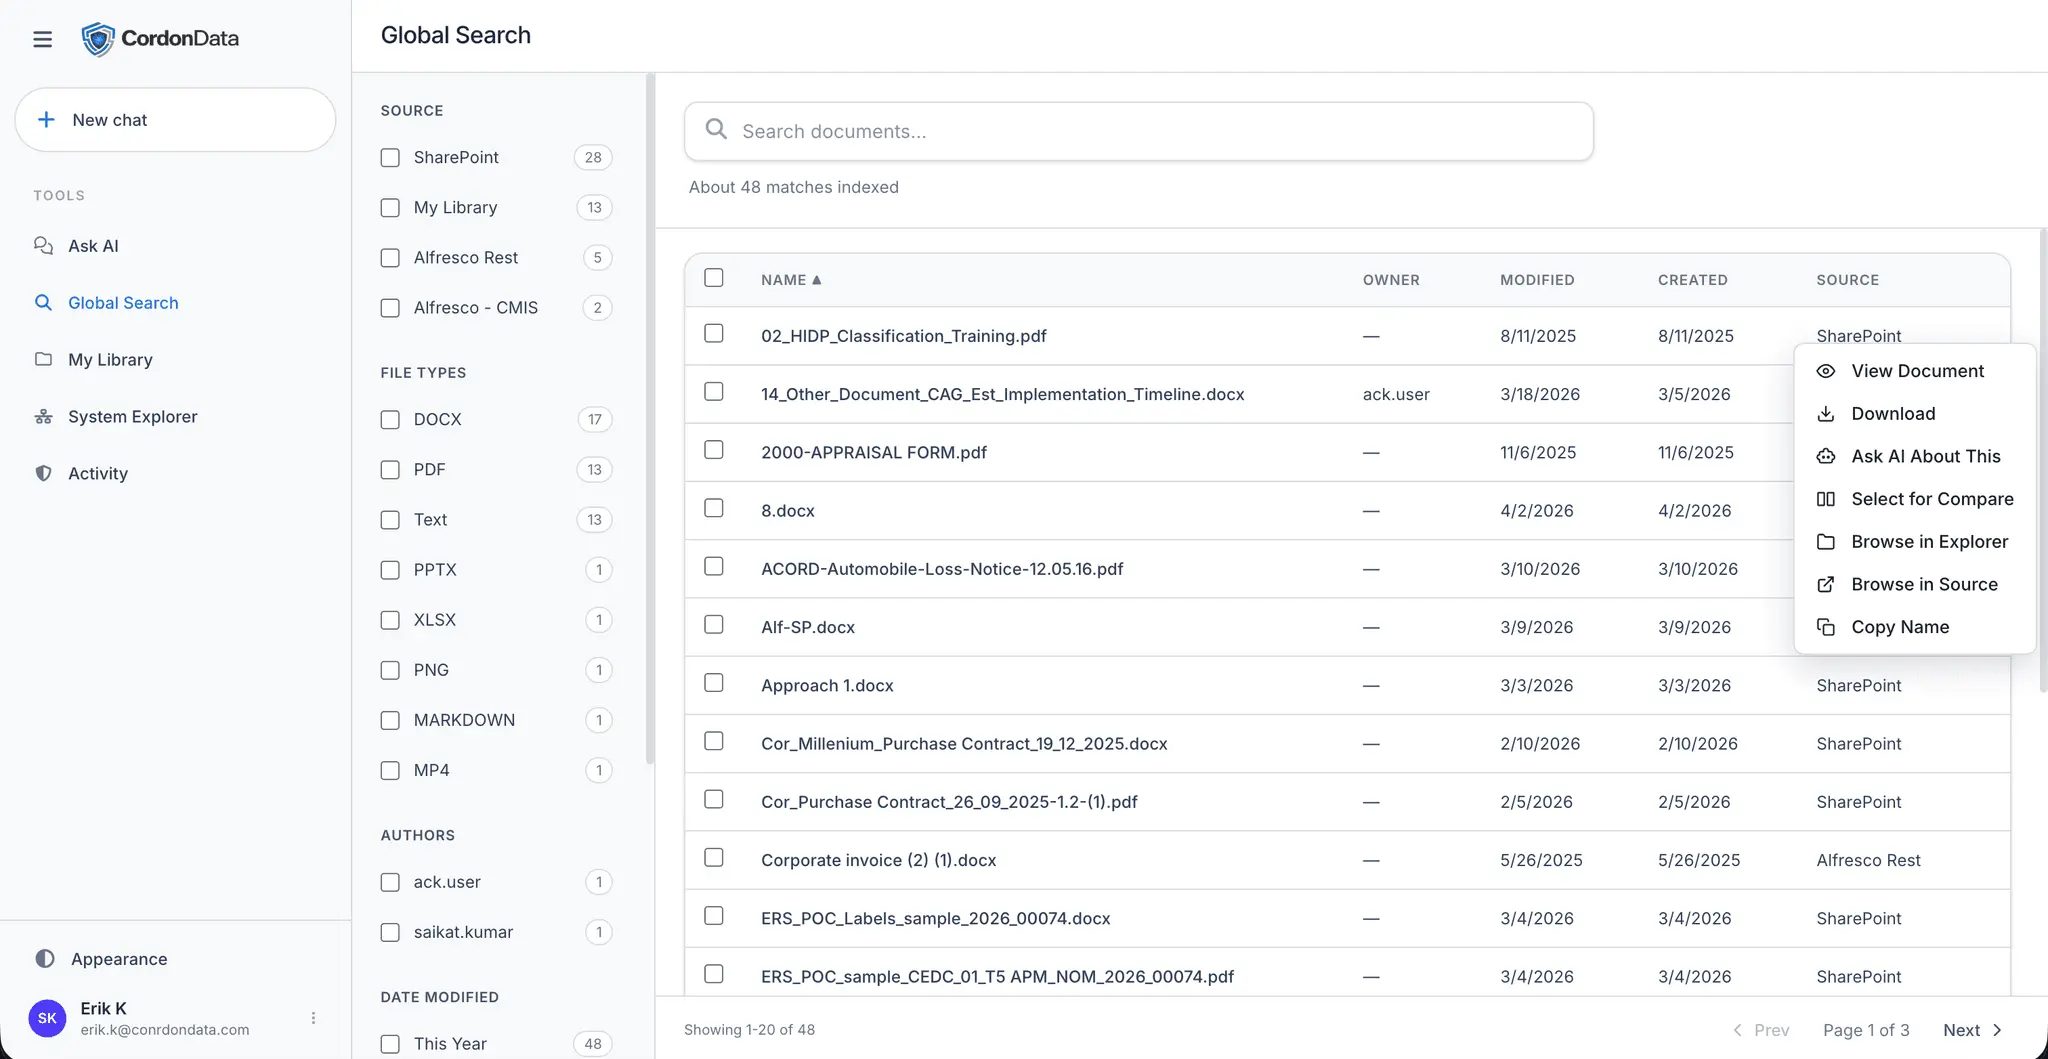Check the ack.user author filter
Image resolution: width=2048 pixels, height=1059 pixels.
click(390, 882)
